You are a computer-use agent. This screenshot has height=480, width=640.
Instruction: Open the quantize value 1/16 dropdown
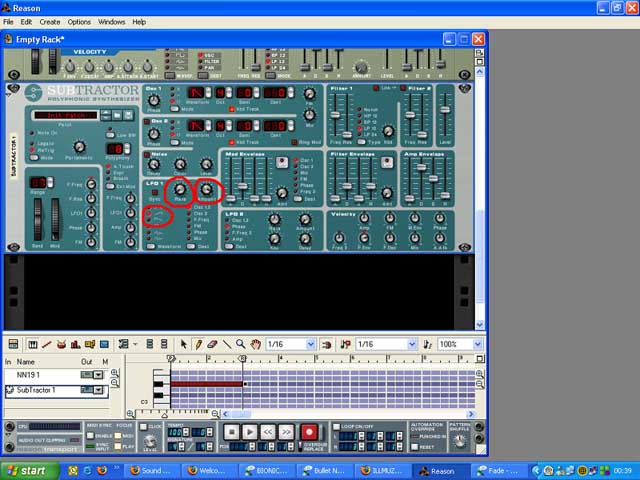[x=412, y=344]
